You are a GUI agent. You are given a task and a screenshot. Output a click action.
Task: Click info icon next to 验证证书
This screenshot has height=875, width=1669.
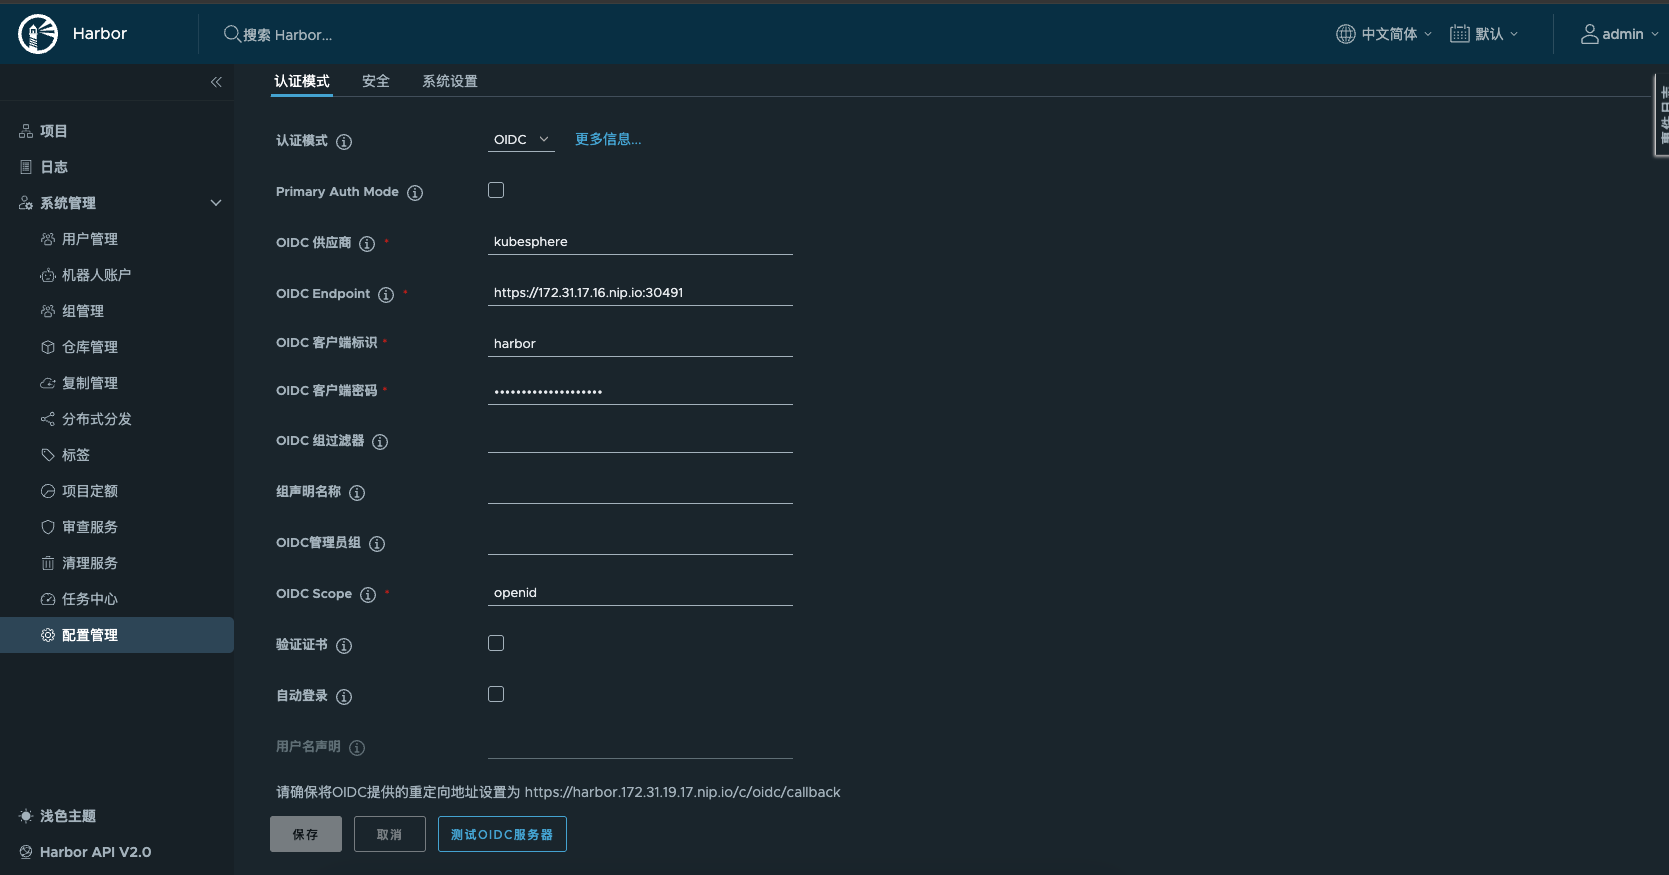pos(344,646)
